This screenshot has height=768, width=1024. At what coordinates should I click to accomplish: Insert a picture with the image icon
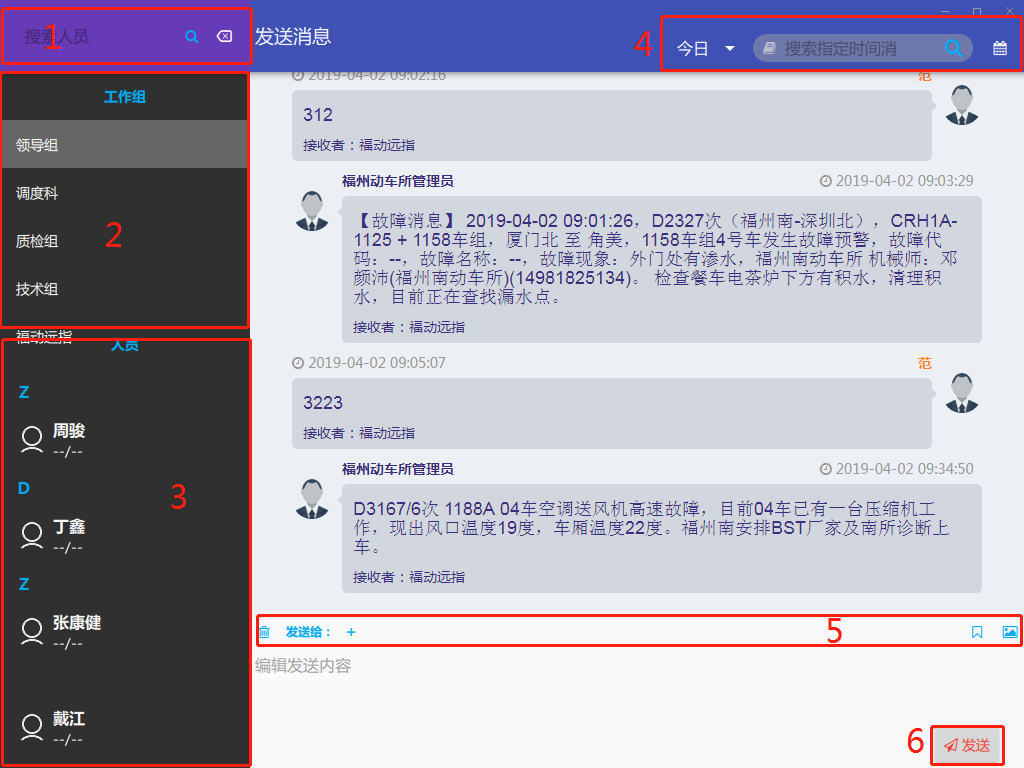(1010, 632)
